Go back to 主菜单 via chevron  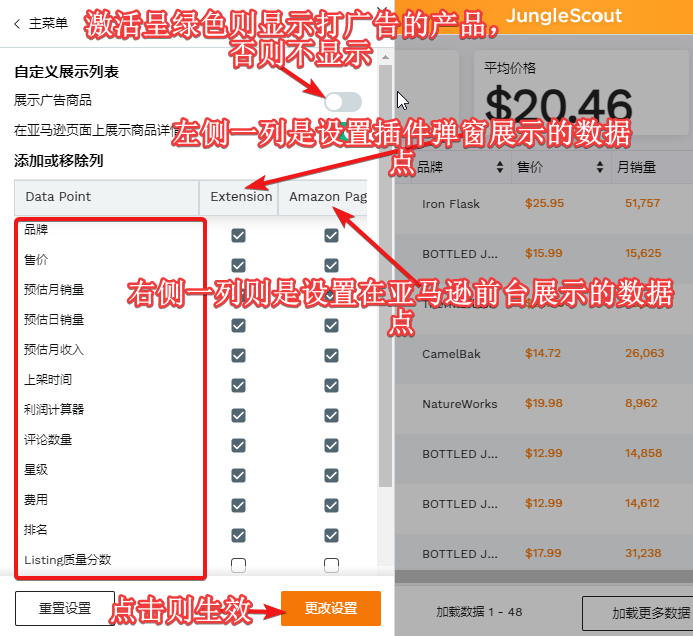(x=17, y=23)
